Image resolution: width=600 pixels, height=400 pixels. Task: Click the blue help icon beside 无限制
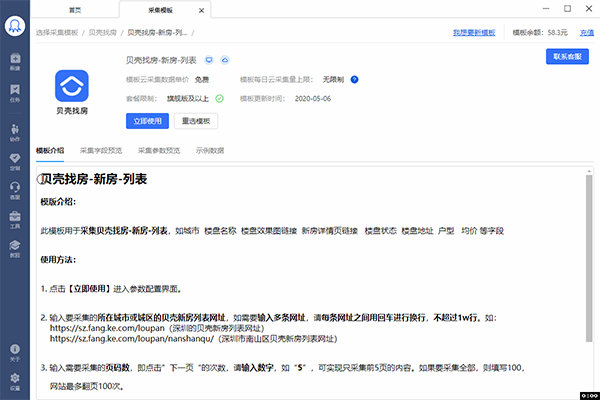[x=355, y=79]
